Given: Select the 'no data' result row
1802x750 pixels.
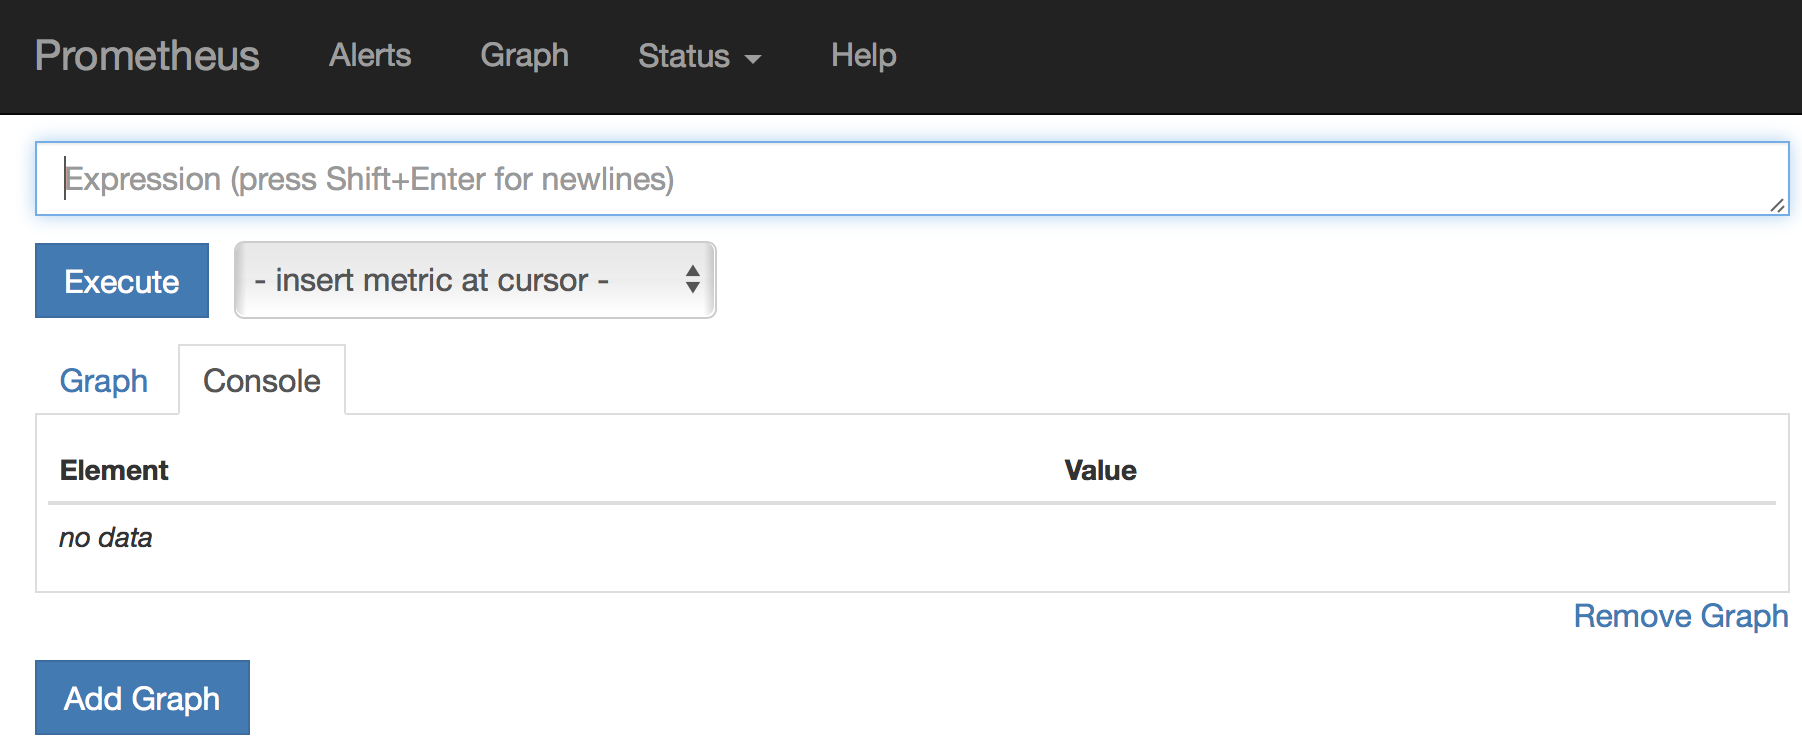Looking at the screenshot, I should click(106, 538).
